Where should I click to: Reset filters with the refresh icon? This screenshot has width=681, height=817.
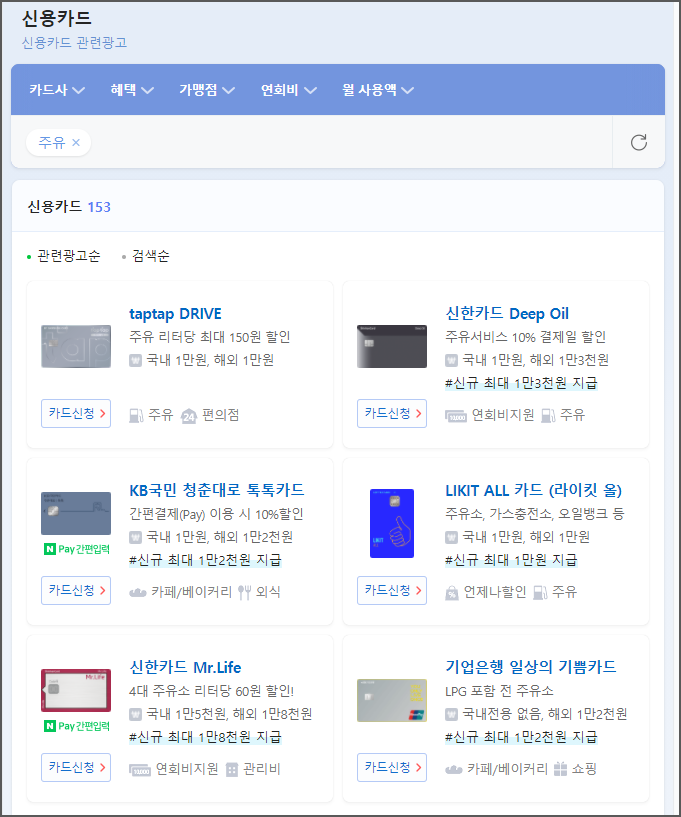click(x=638, y=142)
